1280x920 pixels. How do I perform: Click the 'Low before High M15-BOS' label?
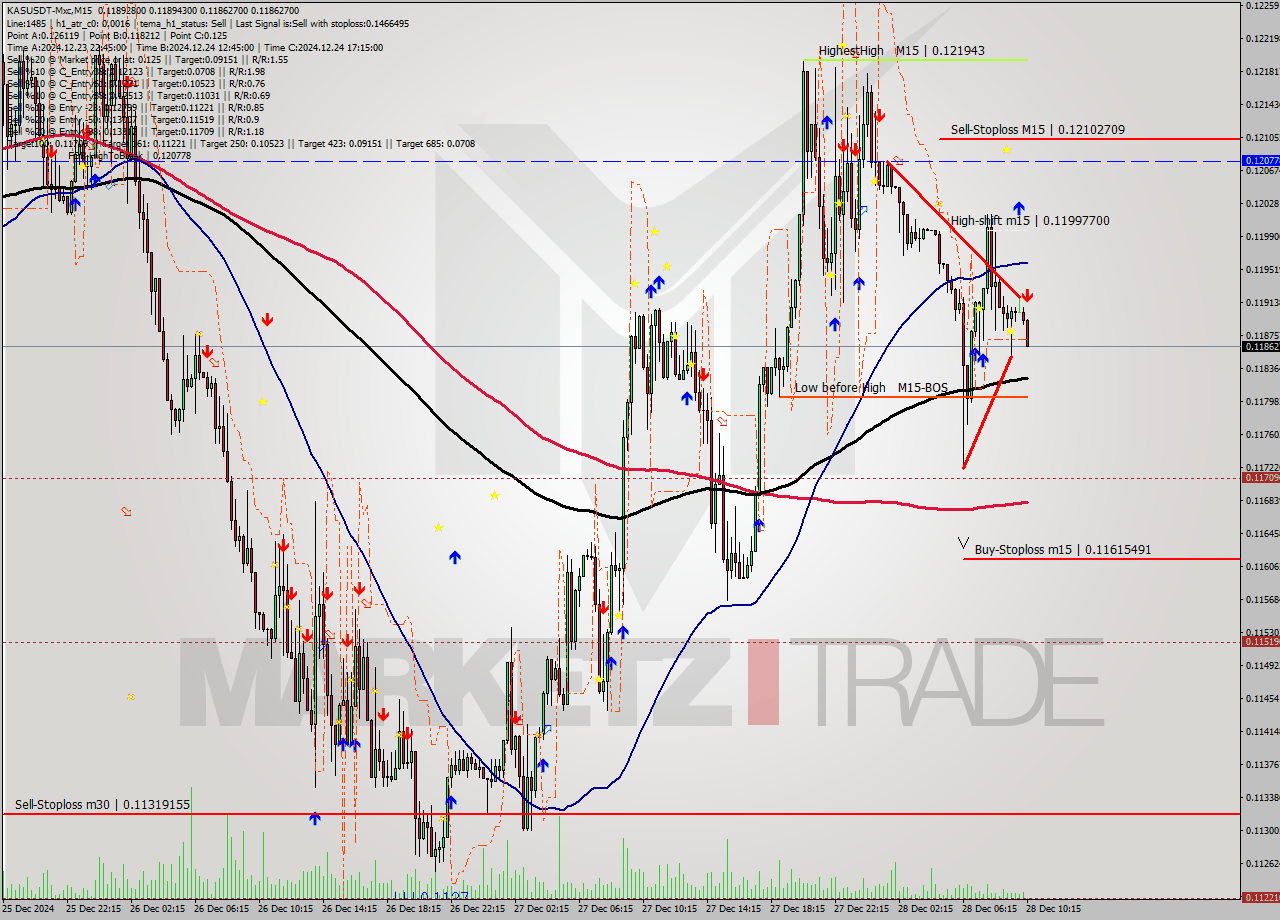coord(870,387)
